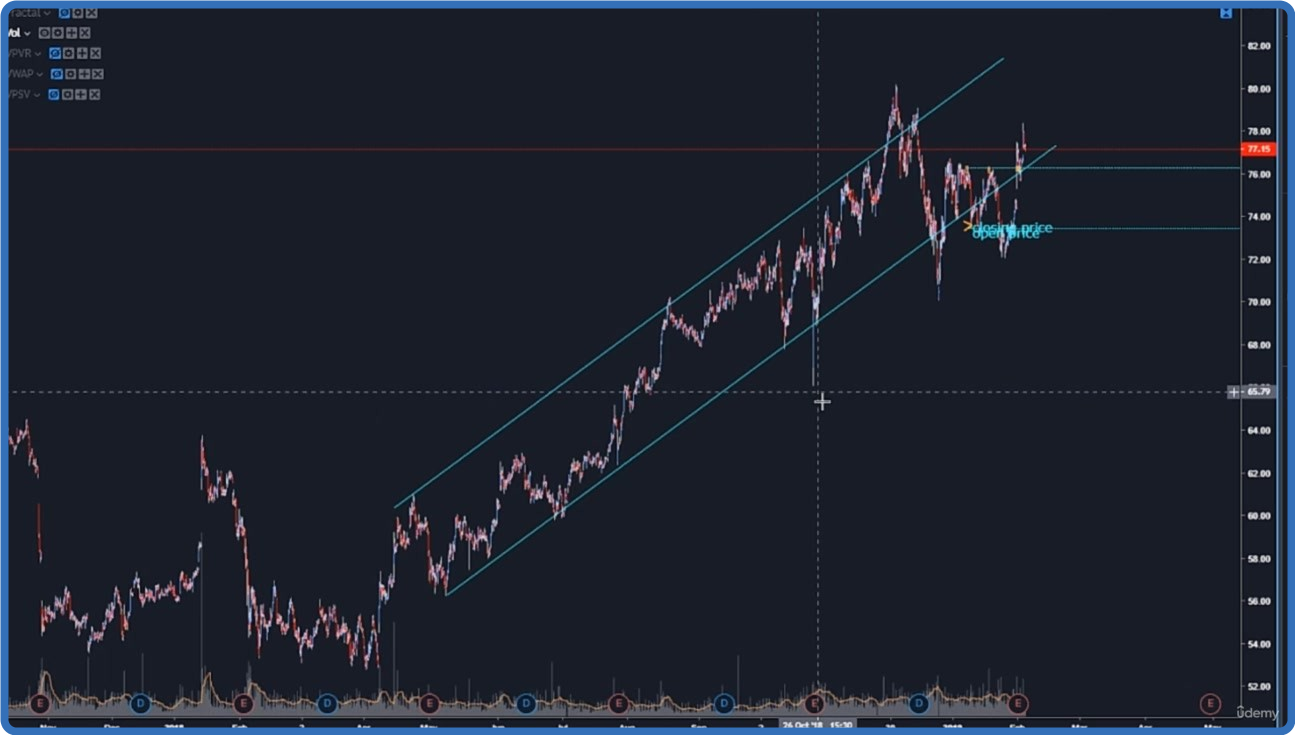Open settings for the Fractal indicator

click(78, 13)
